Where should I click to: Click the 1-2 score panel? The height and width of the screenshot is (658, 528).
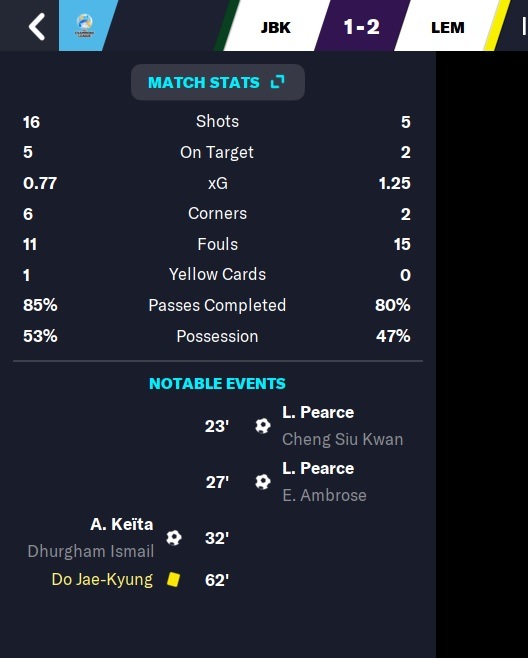361,26
